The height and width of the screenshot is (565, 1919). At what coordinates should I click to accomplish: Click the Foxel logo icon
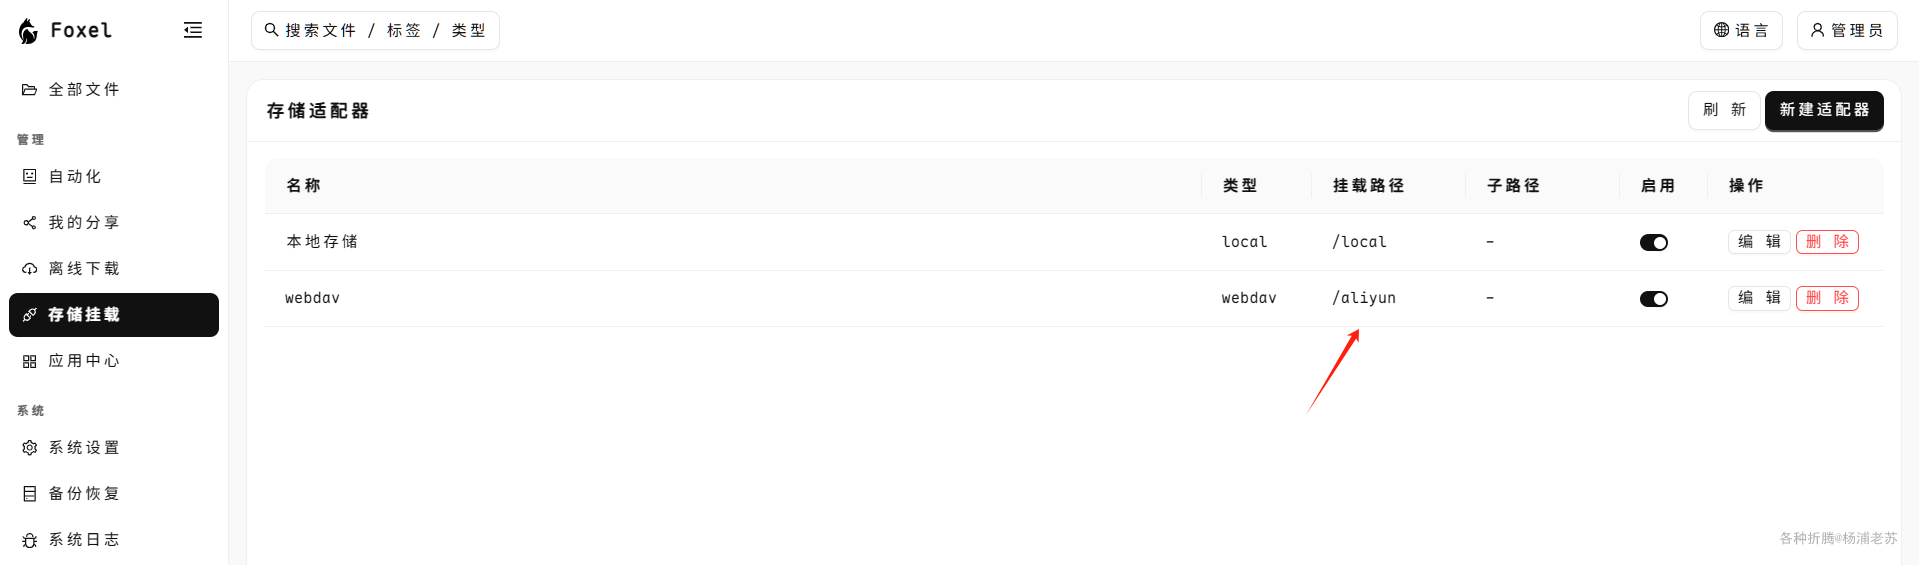29,31
